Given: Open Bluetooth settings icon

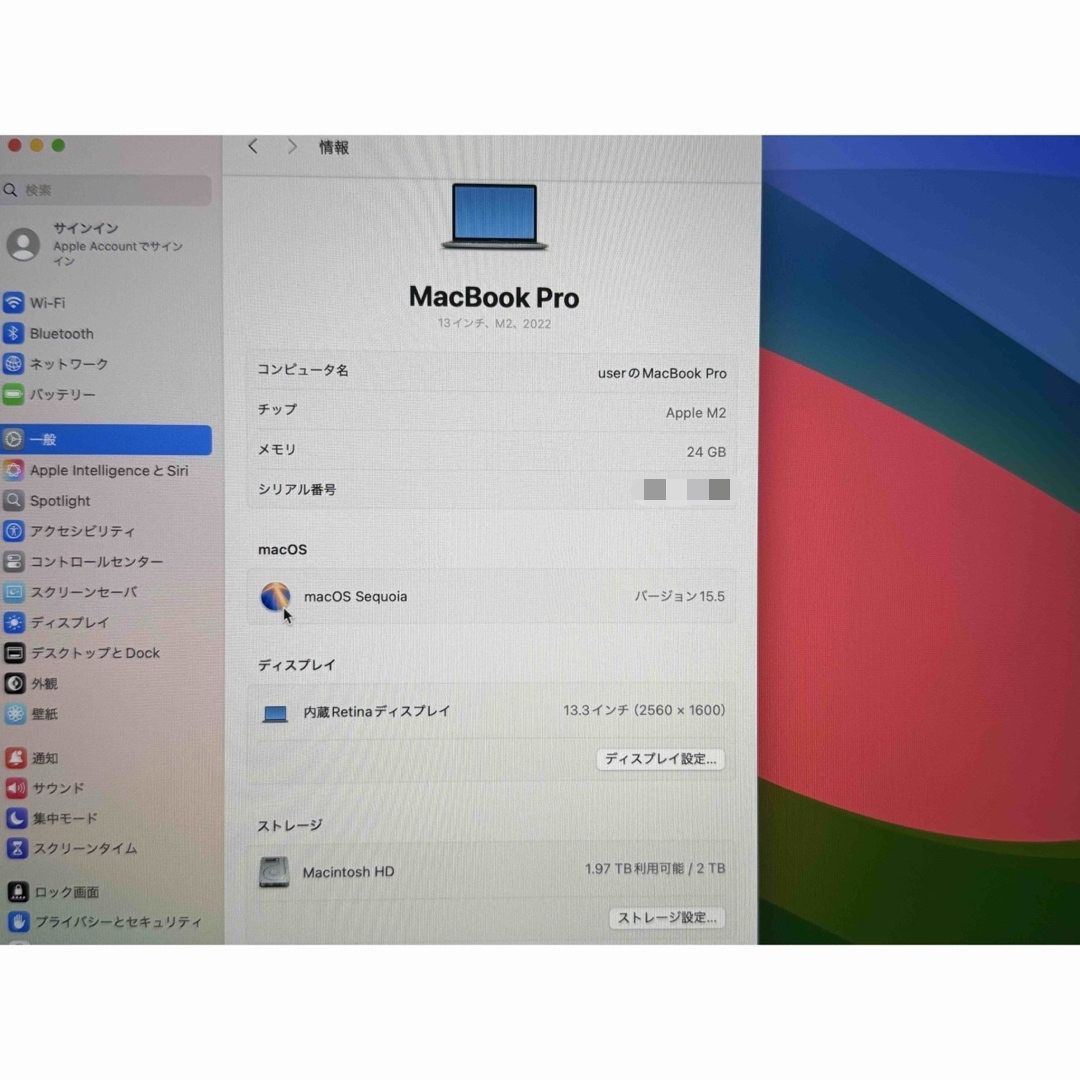Looking at the screenshot, I should pyautogui.click(x=13, y=333).
